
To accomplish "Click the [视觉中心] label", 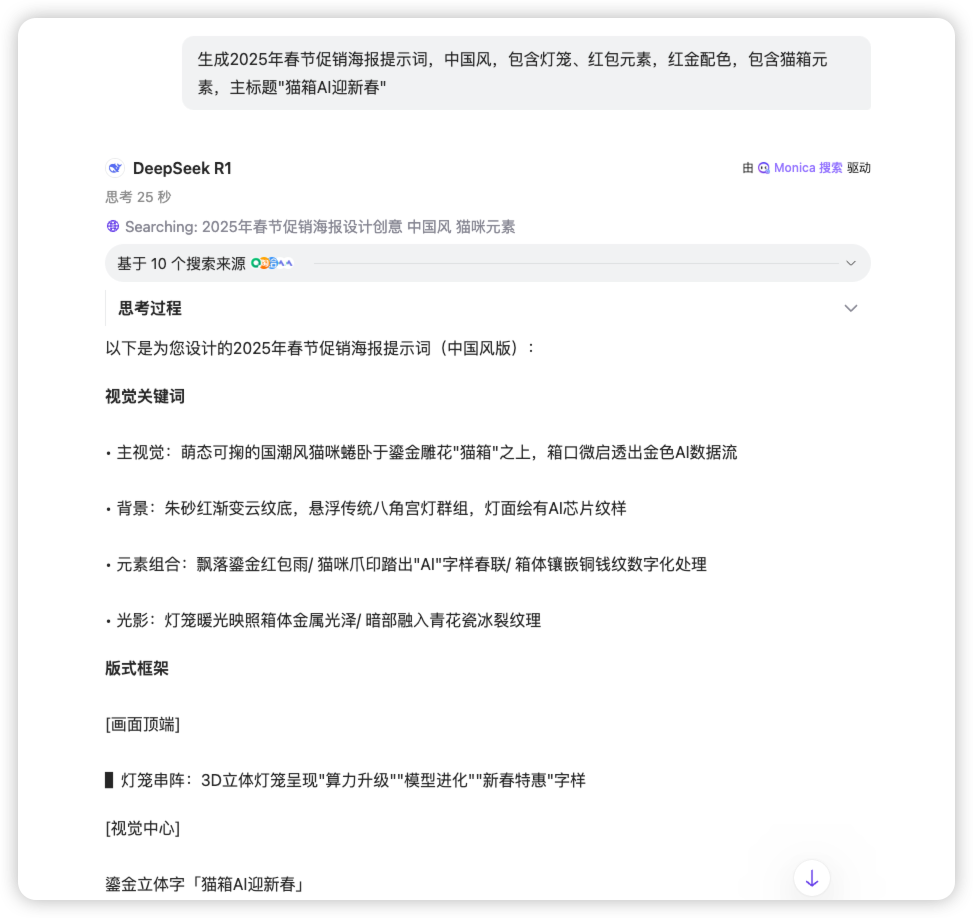I will click(x=143, y=829).
